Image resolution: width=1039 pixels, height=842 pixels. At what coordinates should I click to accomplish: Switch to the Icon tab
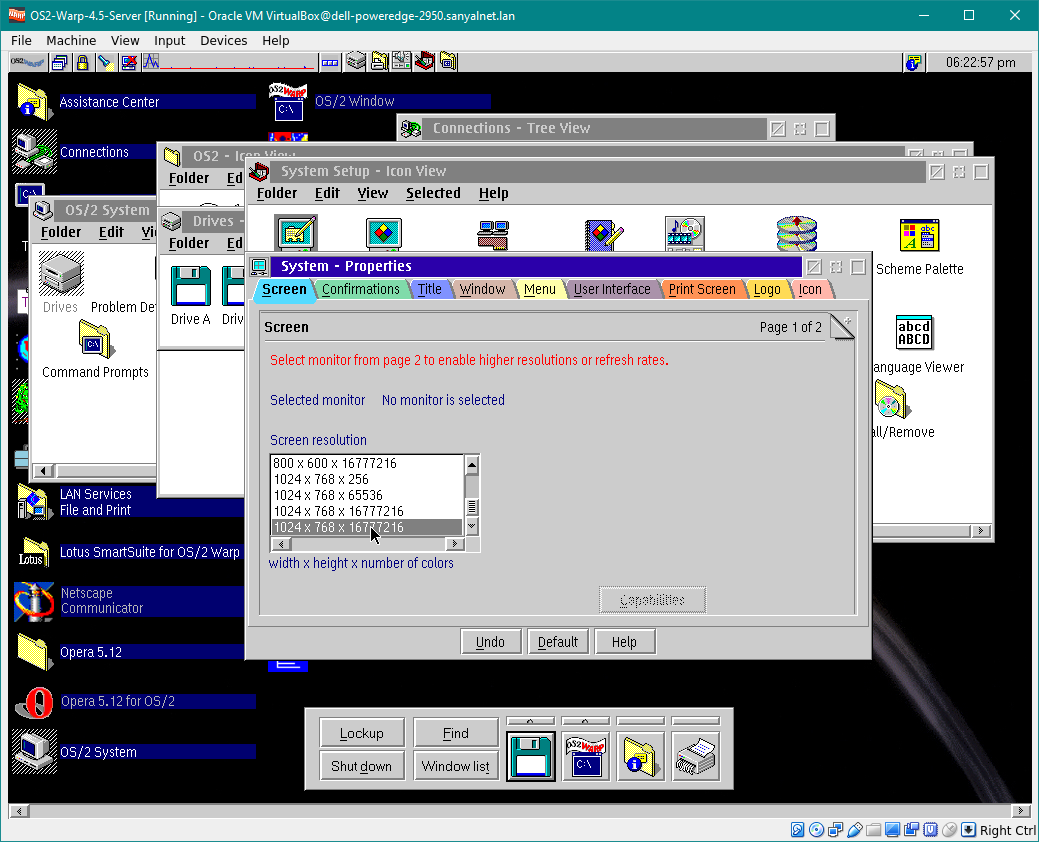click(810, 289)
